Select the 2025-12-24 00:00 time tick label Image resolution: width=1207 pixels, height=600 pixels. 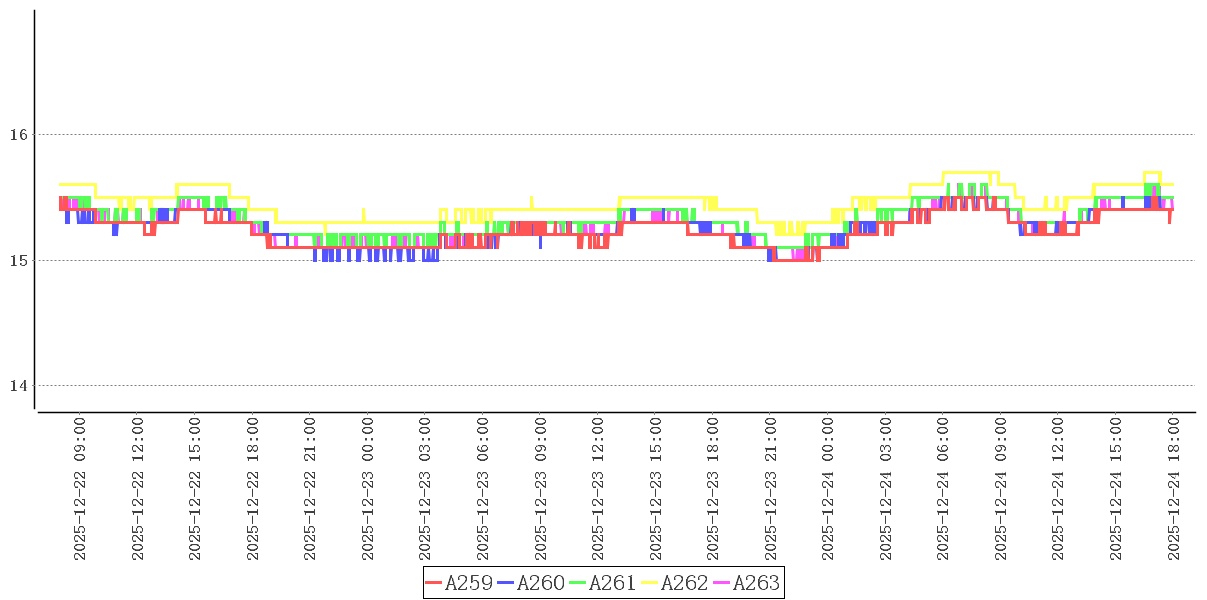[828, 490]
